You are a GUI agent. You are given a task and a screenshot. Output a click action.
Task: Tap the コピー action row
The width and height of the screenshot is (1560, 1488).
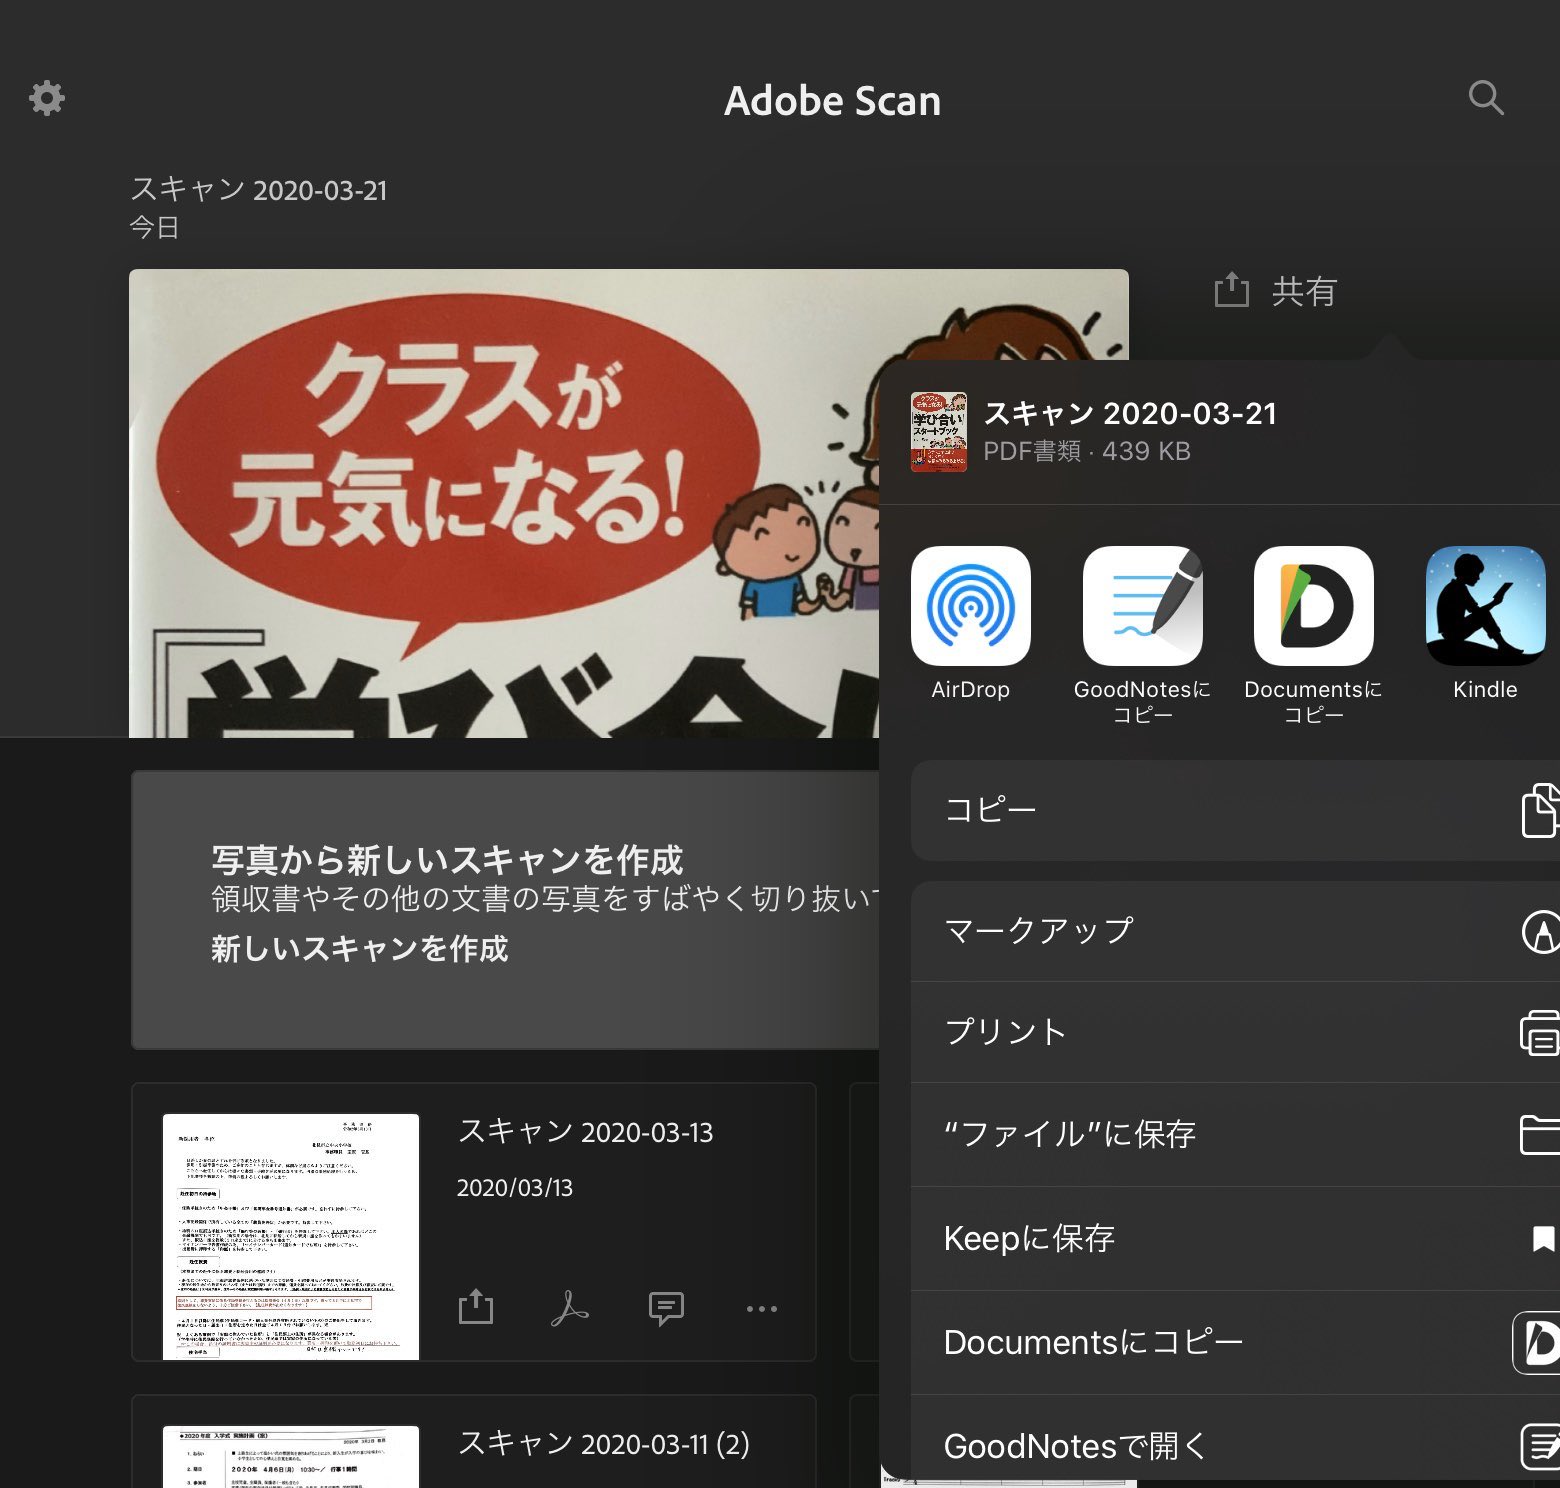pyautogui.click(x=1235, y=810)
